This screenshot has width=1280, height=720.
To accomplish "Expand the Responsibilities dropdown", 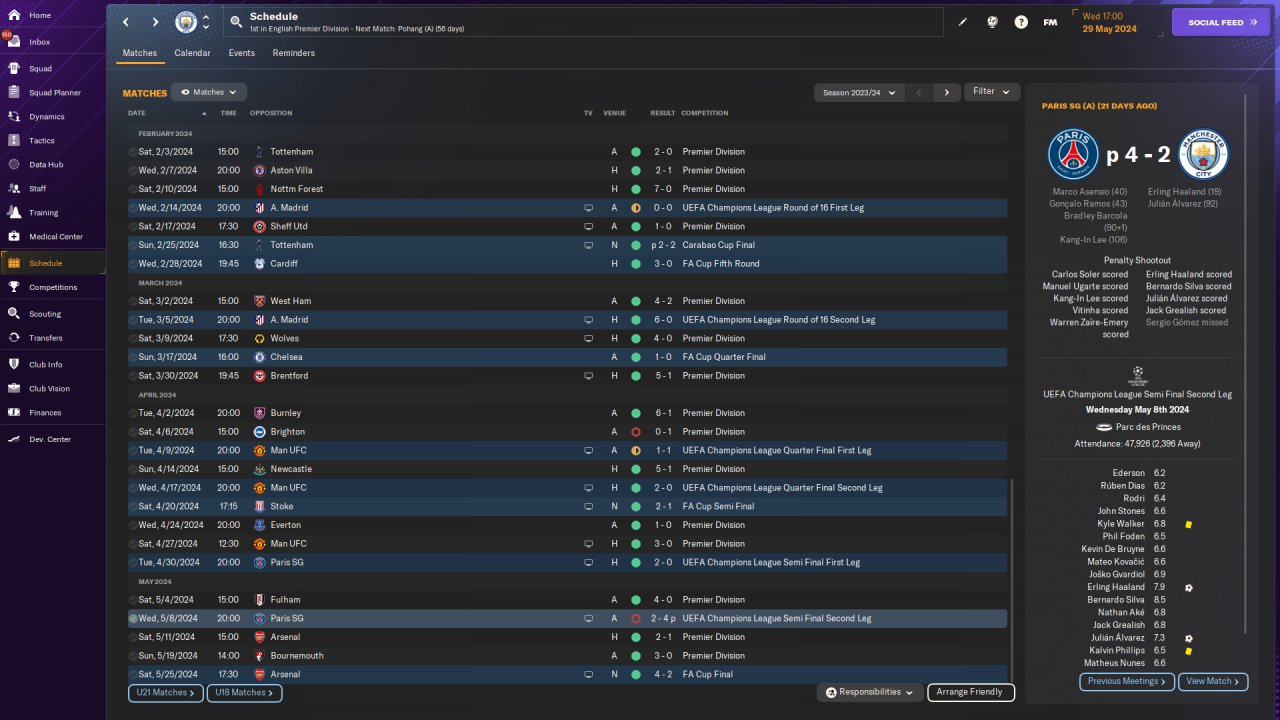I will pos(869,692).
